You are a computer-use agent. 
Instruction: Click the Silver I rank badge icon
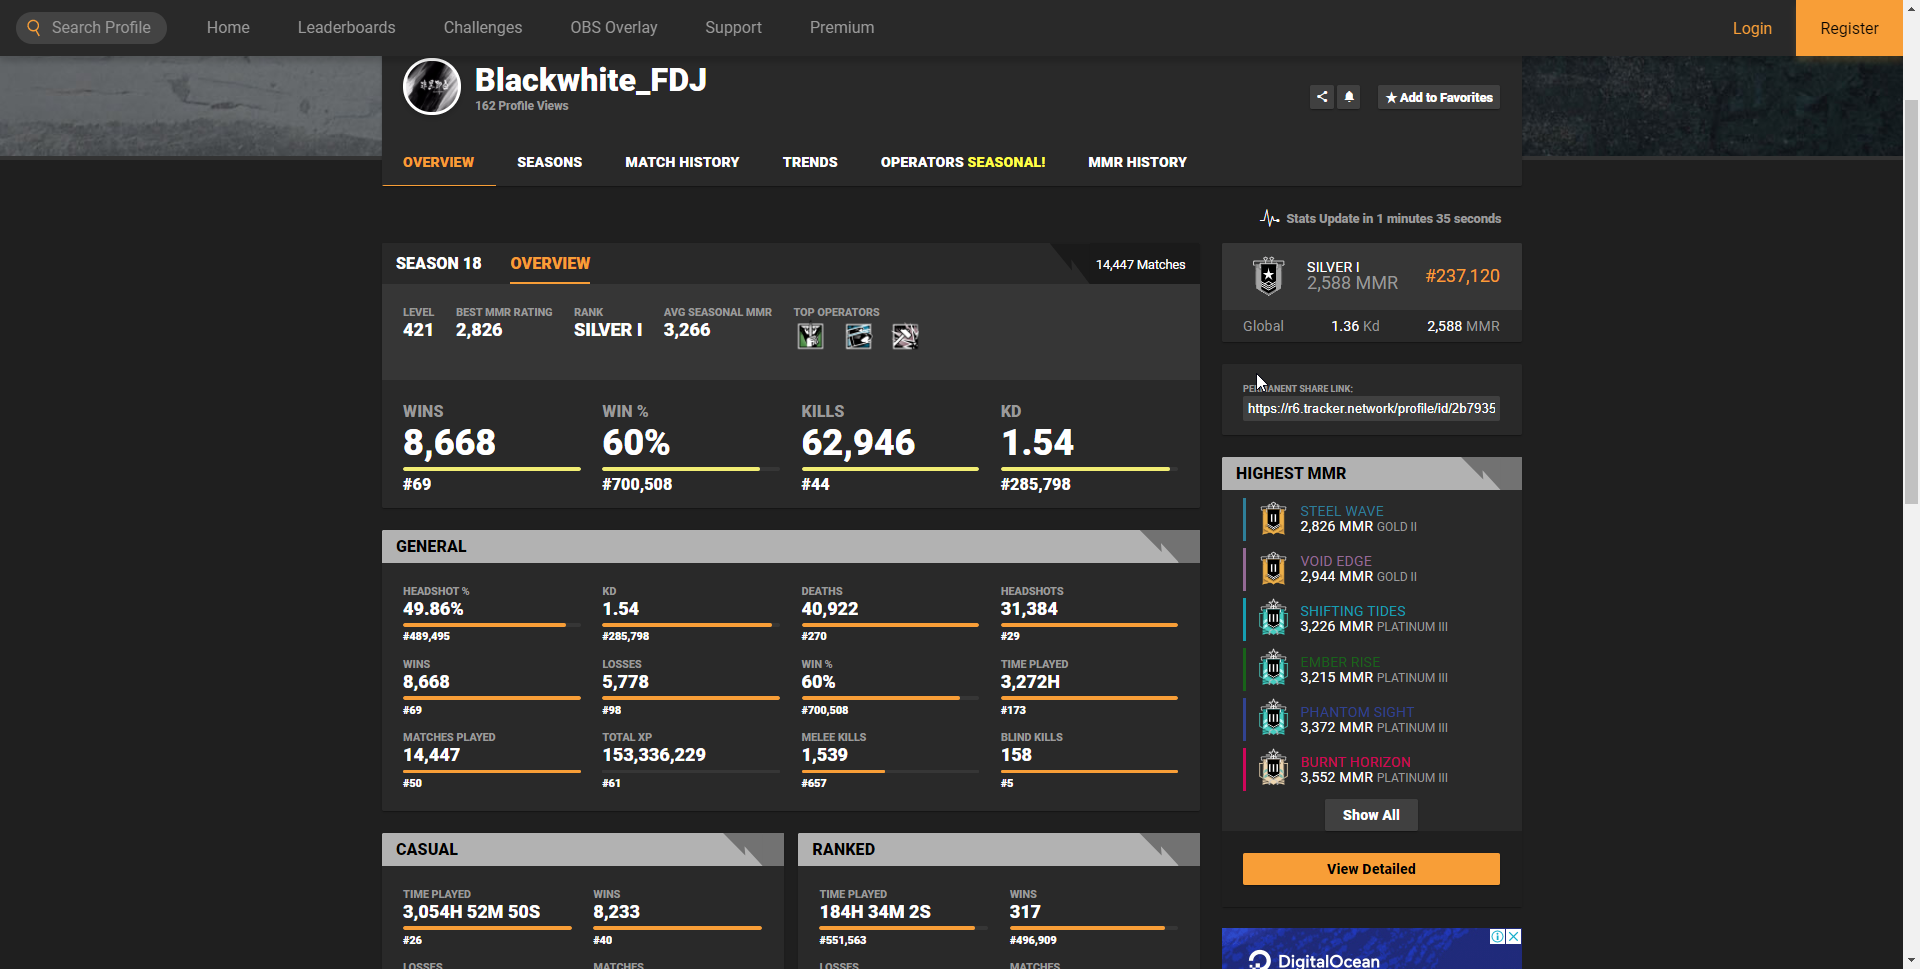coord(1268,276)
